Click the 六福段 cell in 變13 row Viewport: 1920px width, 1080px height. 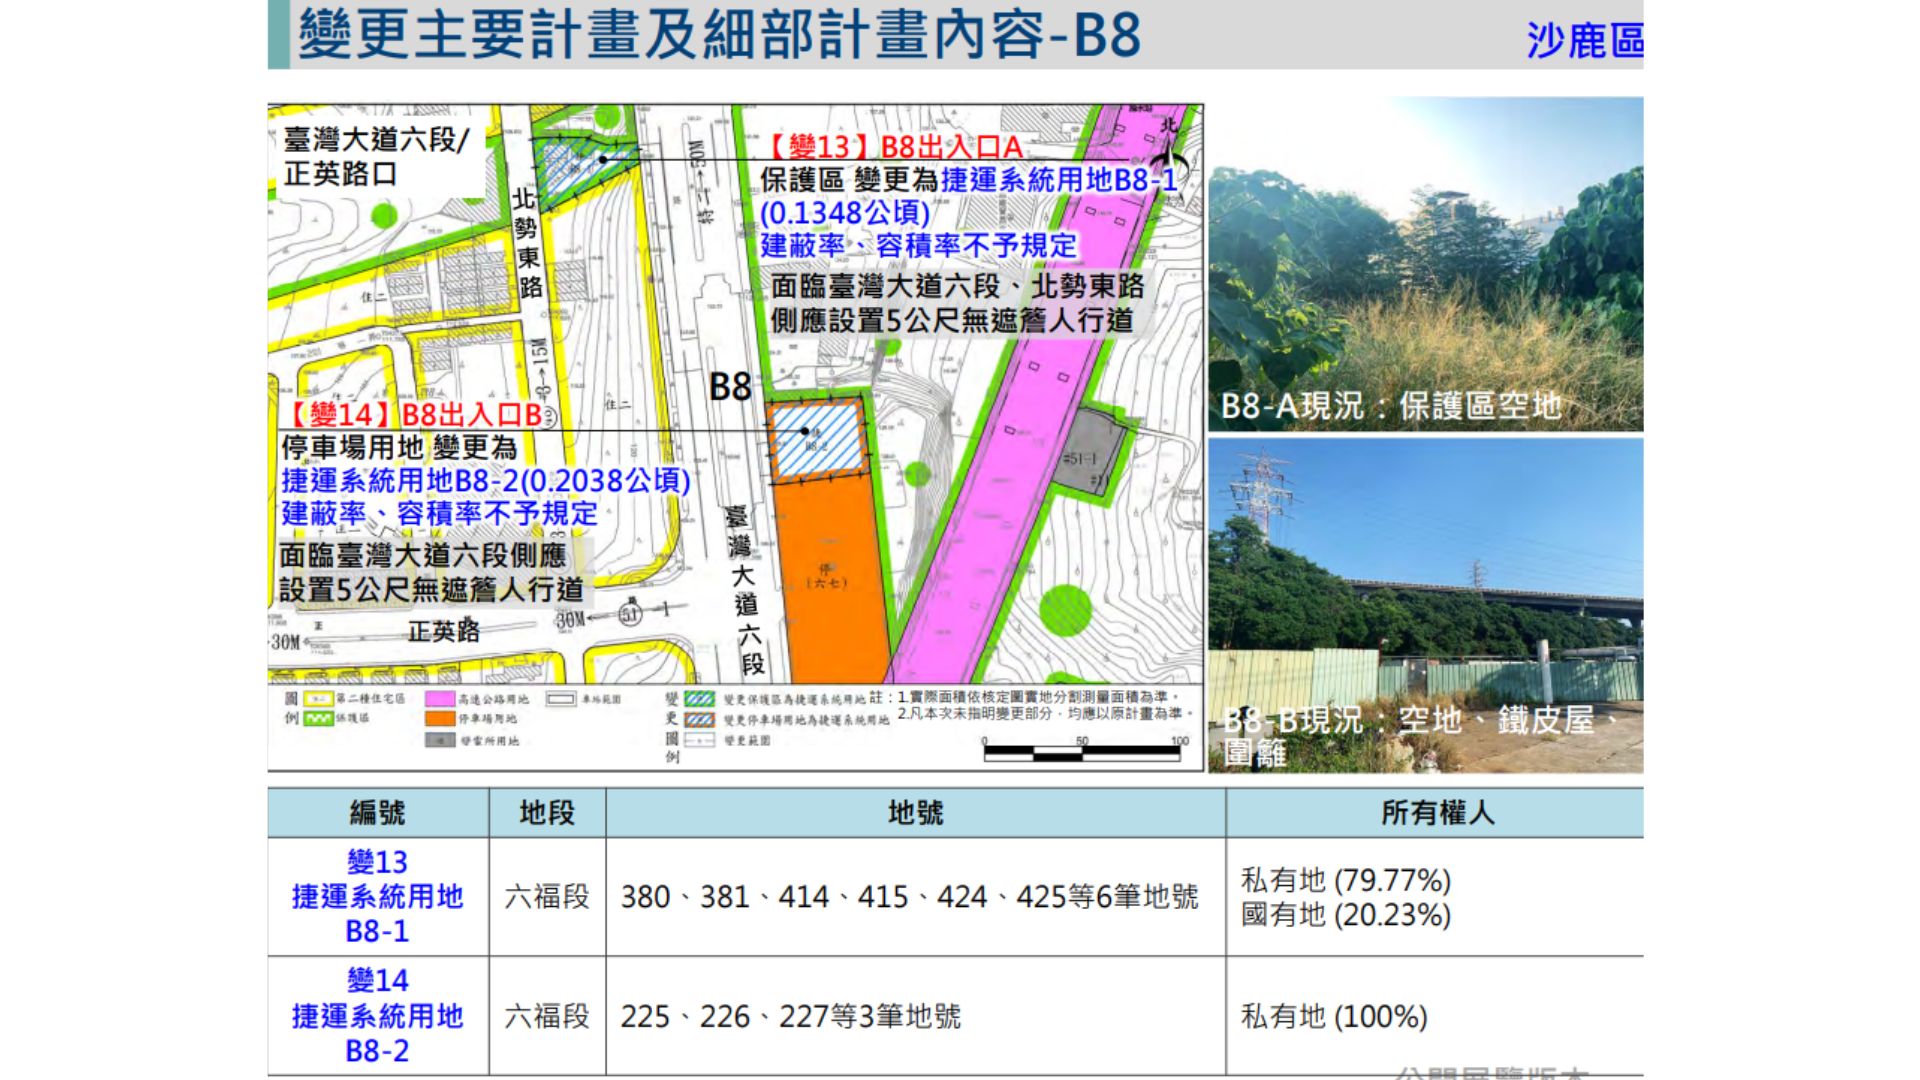coord(547,896)
